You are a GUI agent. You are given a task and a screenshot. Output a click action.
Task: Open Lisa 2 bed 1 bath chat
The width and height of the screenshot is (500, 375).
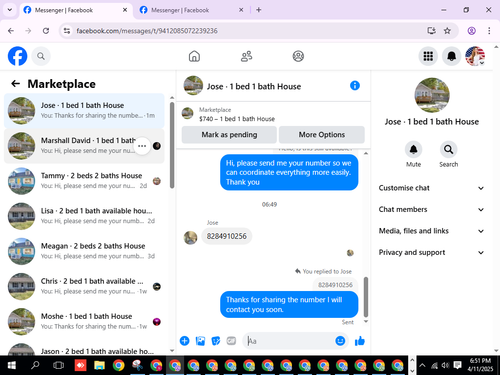[84, 216]
